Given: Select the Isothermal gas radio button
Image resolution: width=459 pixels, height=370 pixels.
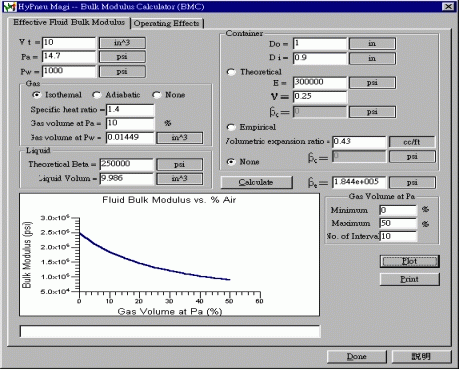Looking at the screenshot, I should pyautogui.click(x=36, y=95).
